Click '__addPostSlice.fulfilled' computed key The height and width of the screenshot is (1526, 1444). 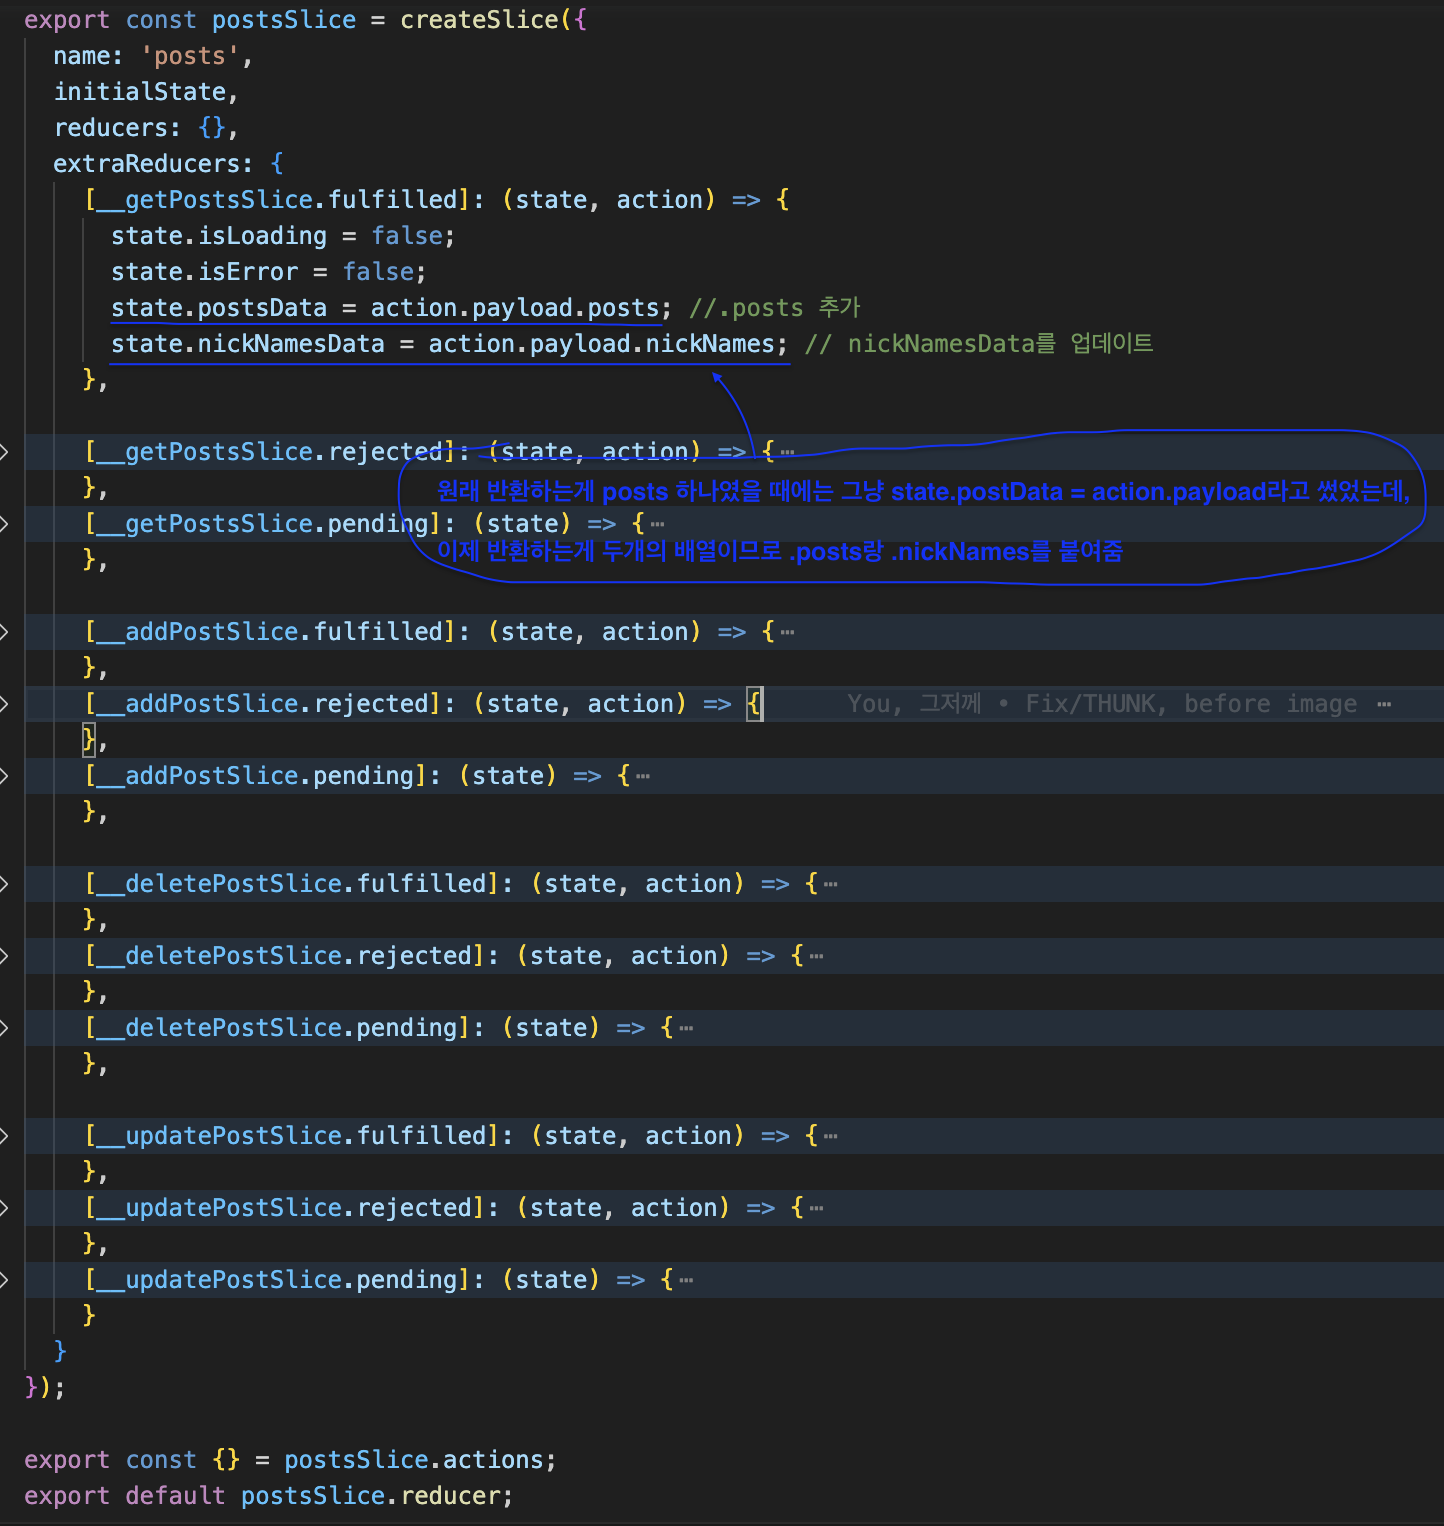[x=269, y=632]
